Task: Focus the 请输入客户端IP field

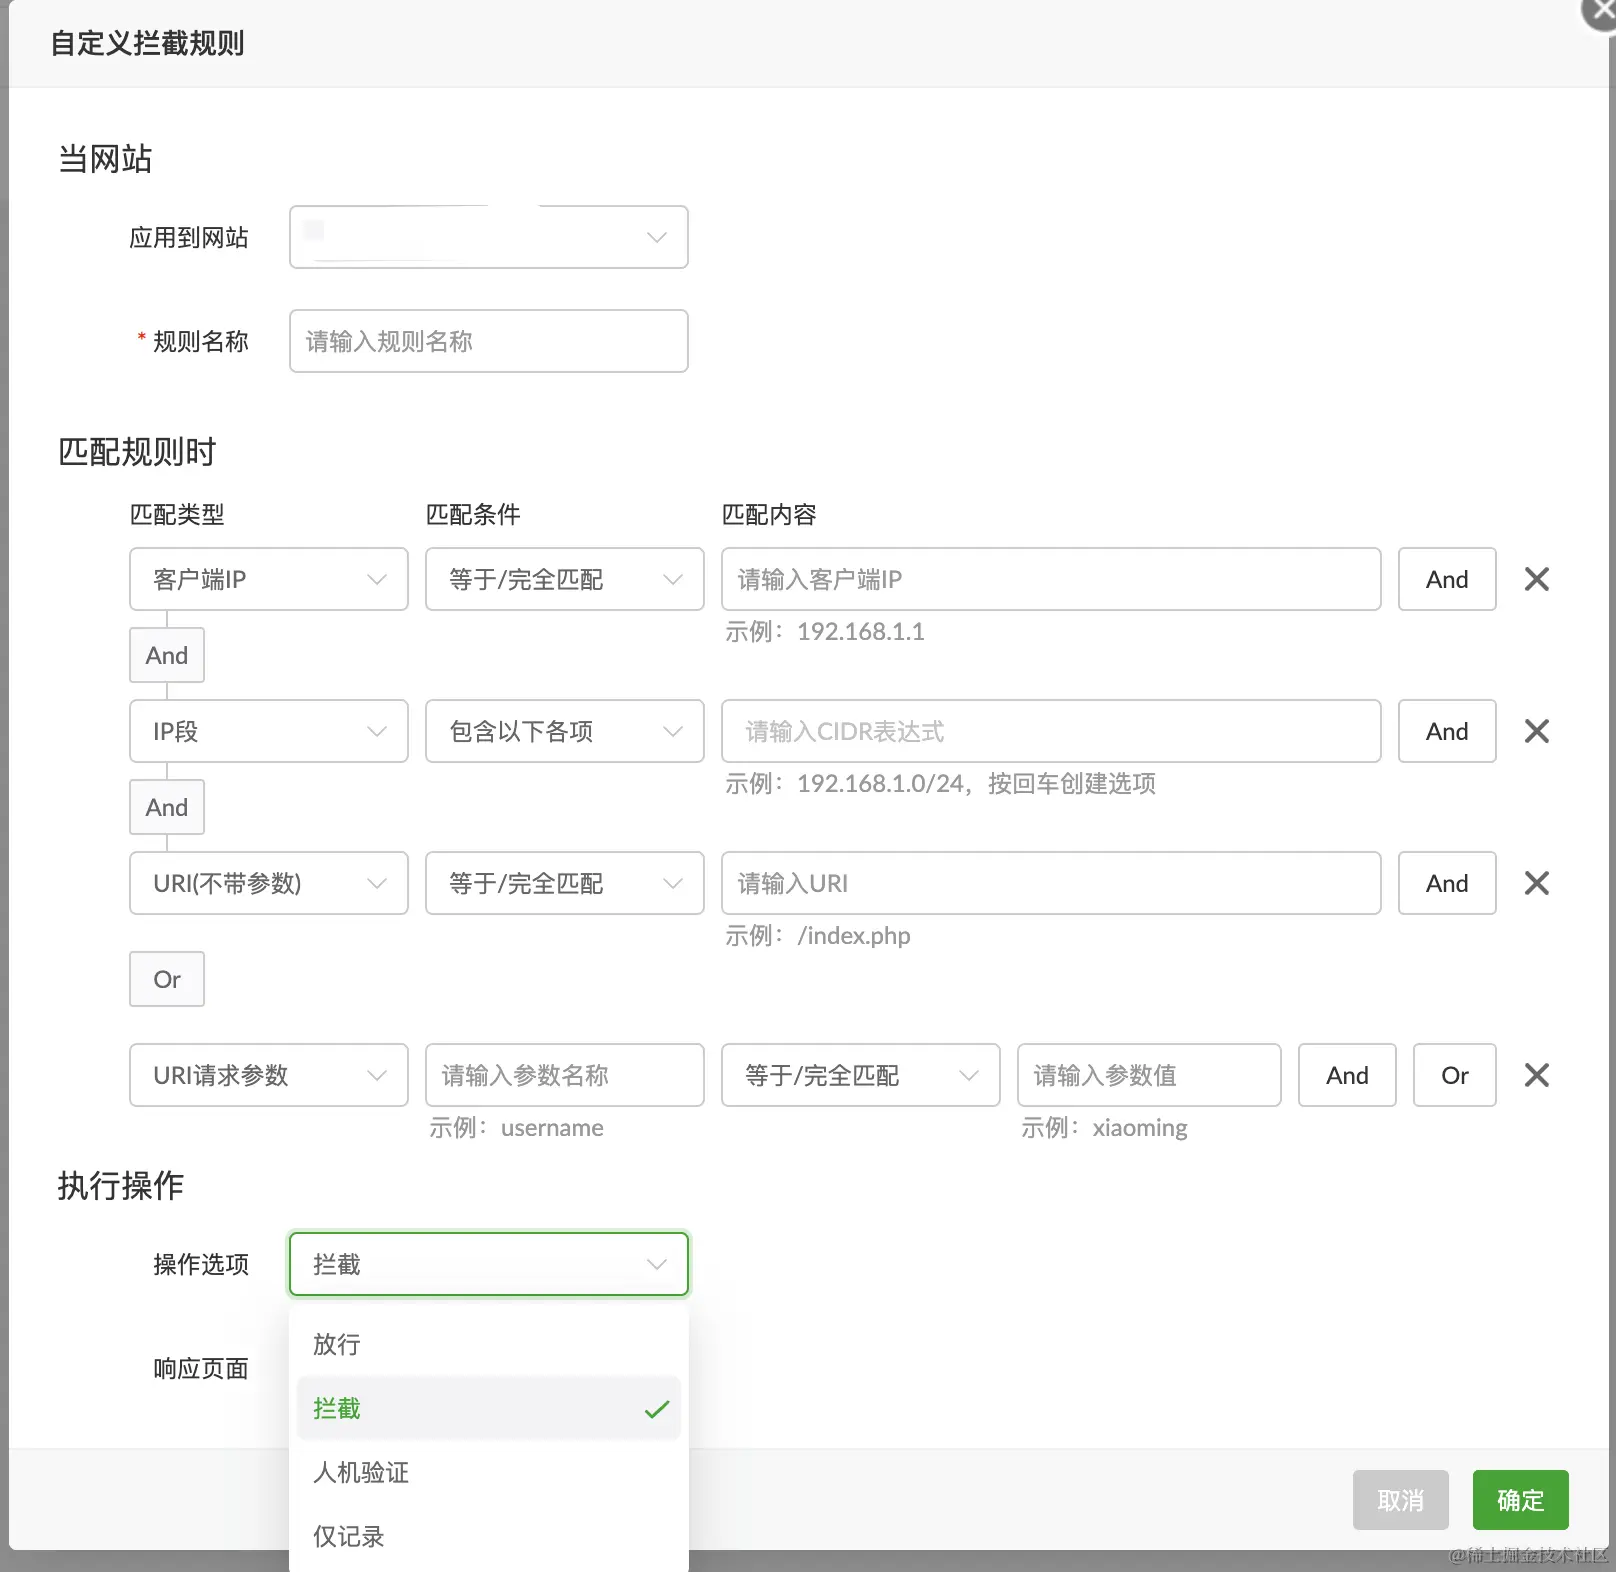Action: [x=1051, y=579]
